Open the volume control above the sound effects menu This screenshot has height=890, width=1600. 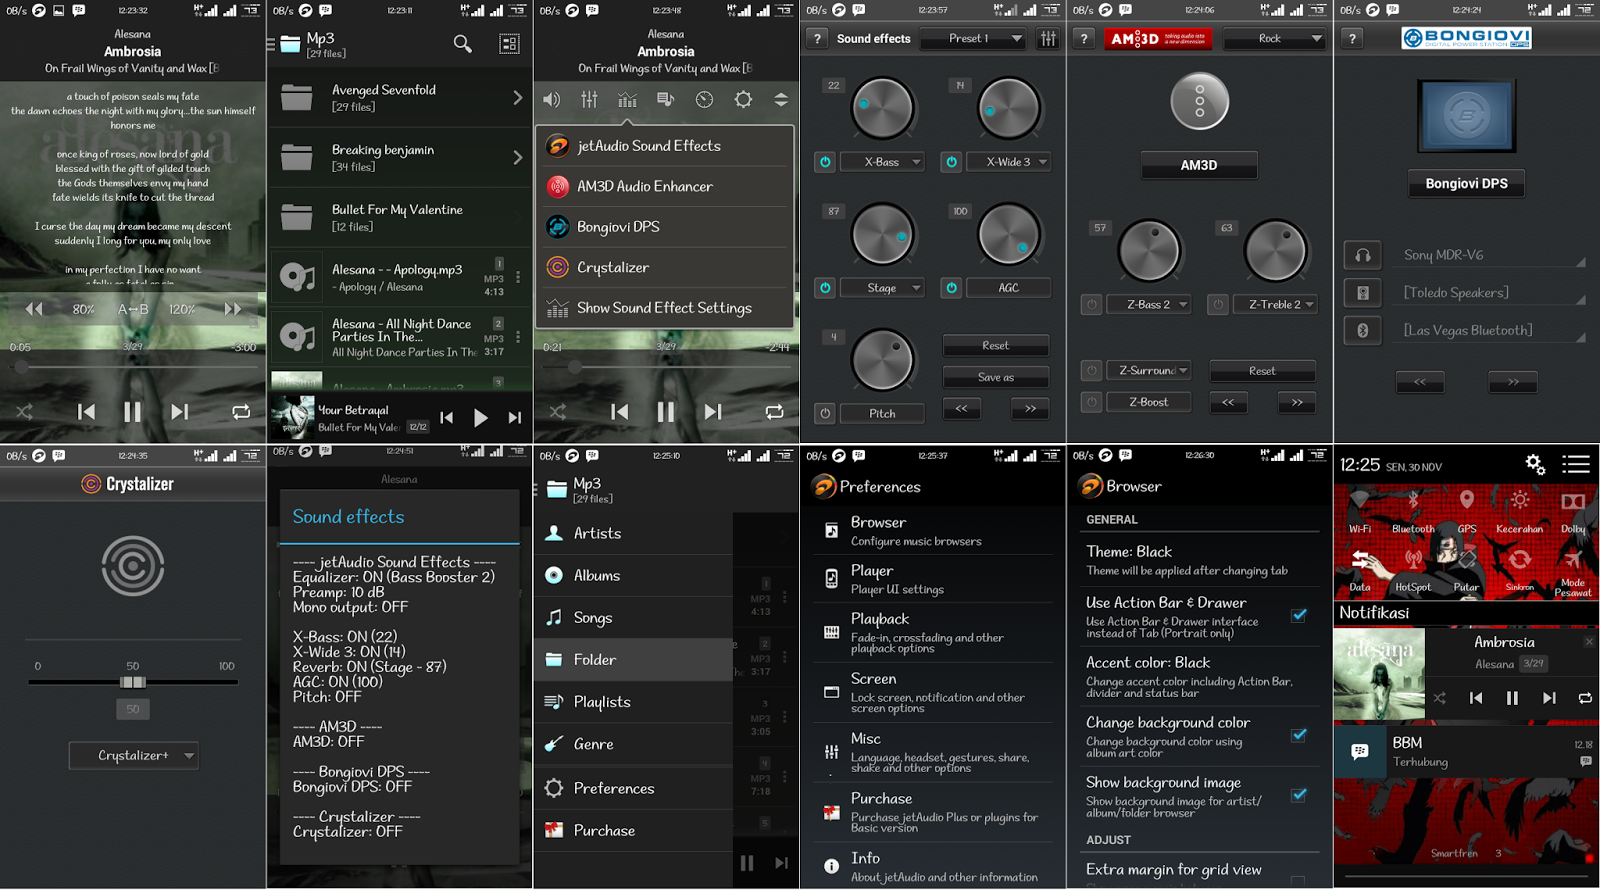coord(552,99)
